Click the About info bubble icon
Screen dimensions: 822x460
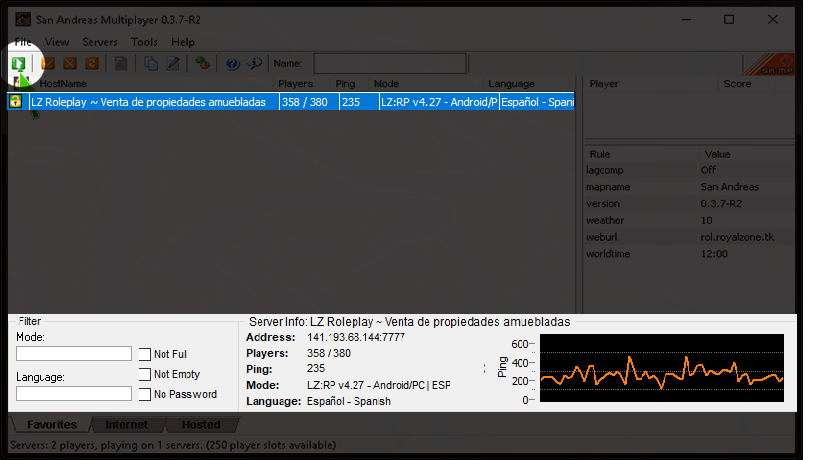254,63
